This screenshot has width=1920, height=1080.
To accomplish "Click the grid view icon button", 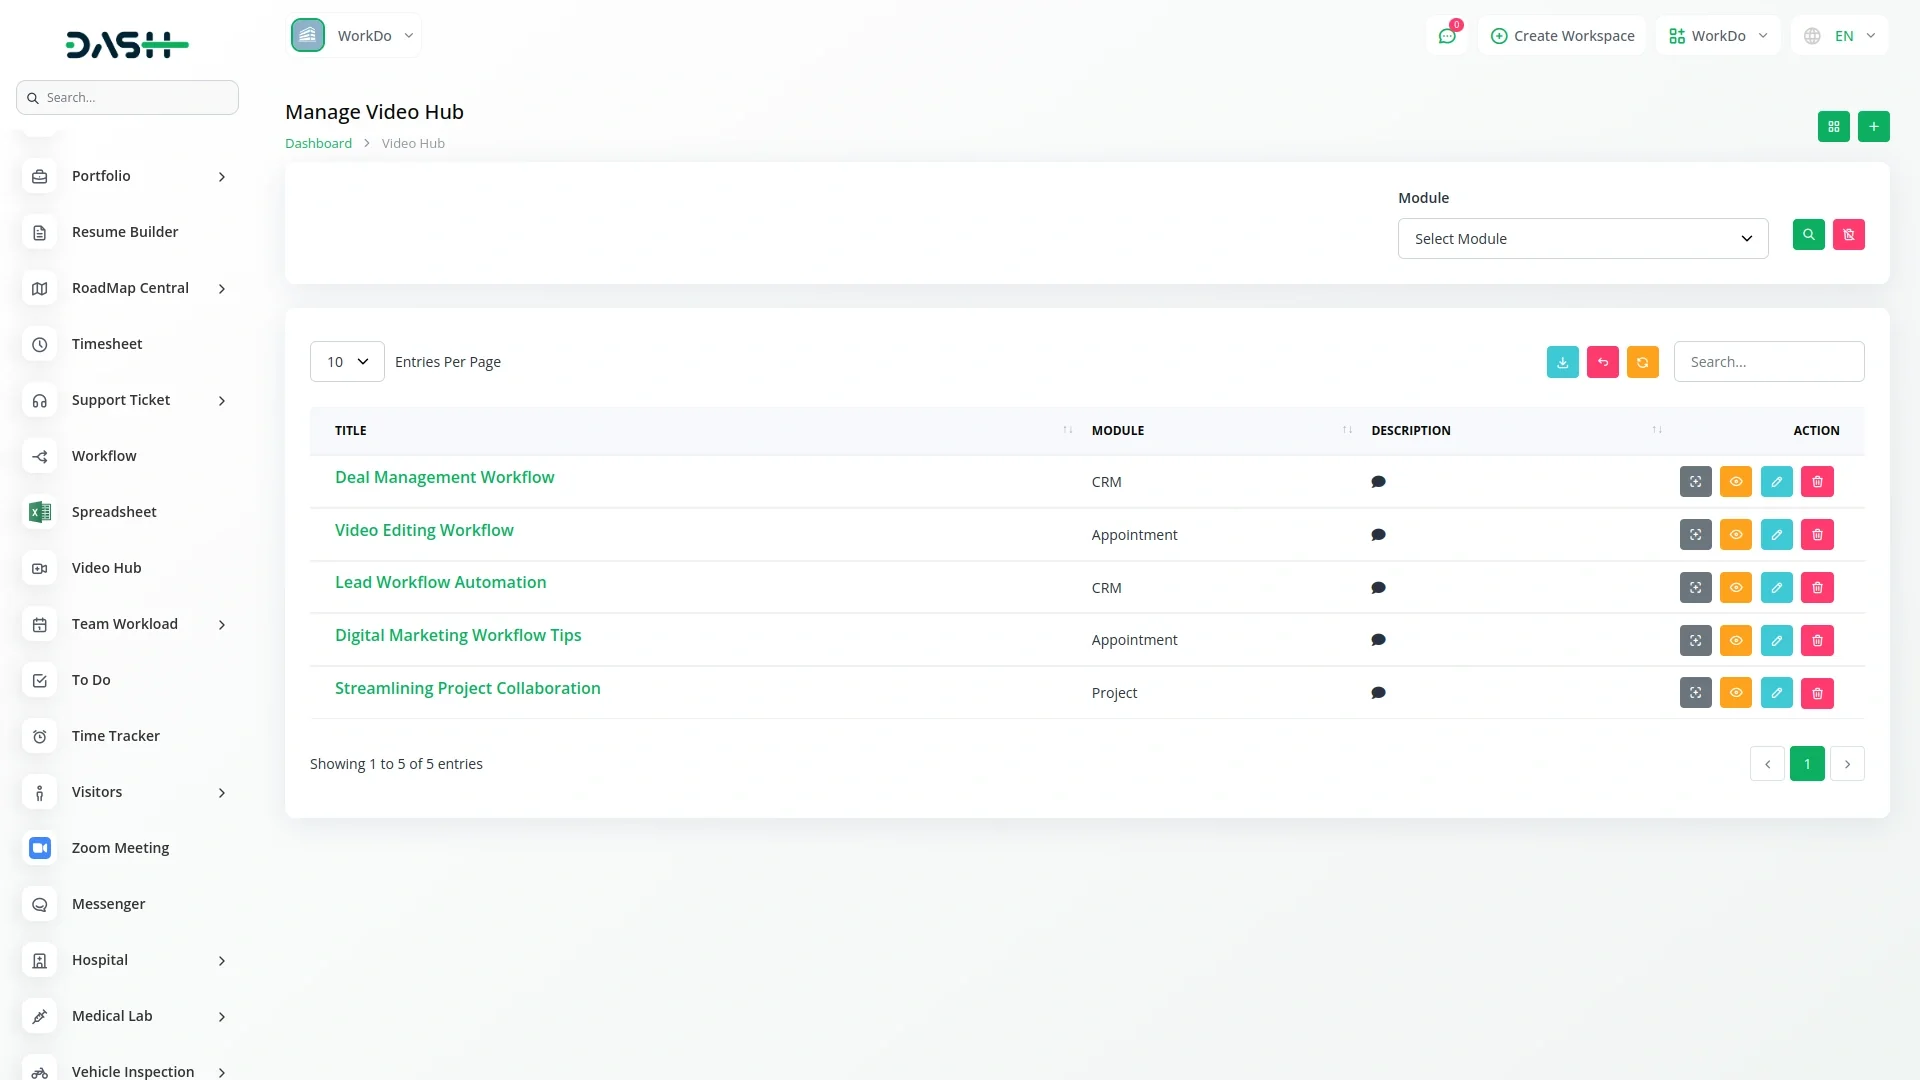I will coord(1833,127).
